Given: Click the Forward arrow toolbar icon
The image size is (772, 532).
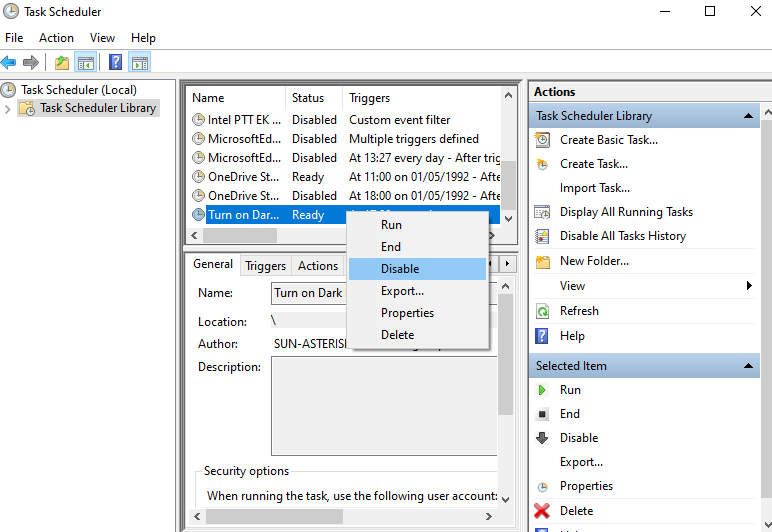Looking at the screenshot, I should 31,63.
